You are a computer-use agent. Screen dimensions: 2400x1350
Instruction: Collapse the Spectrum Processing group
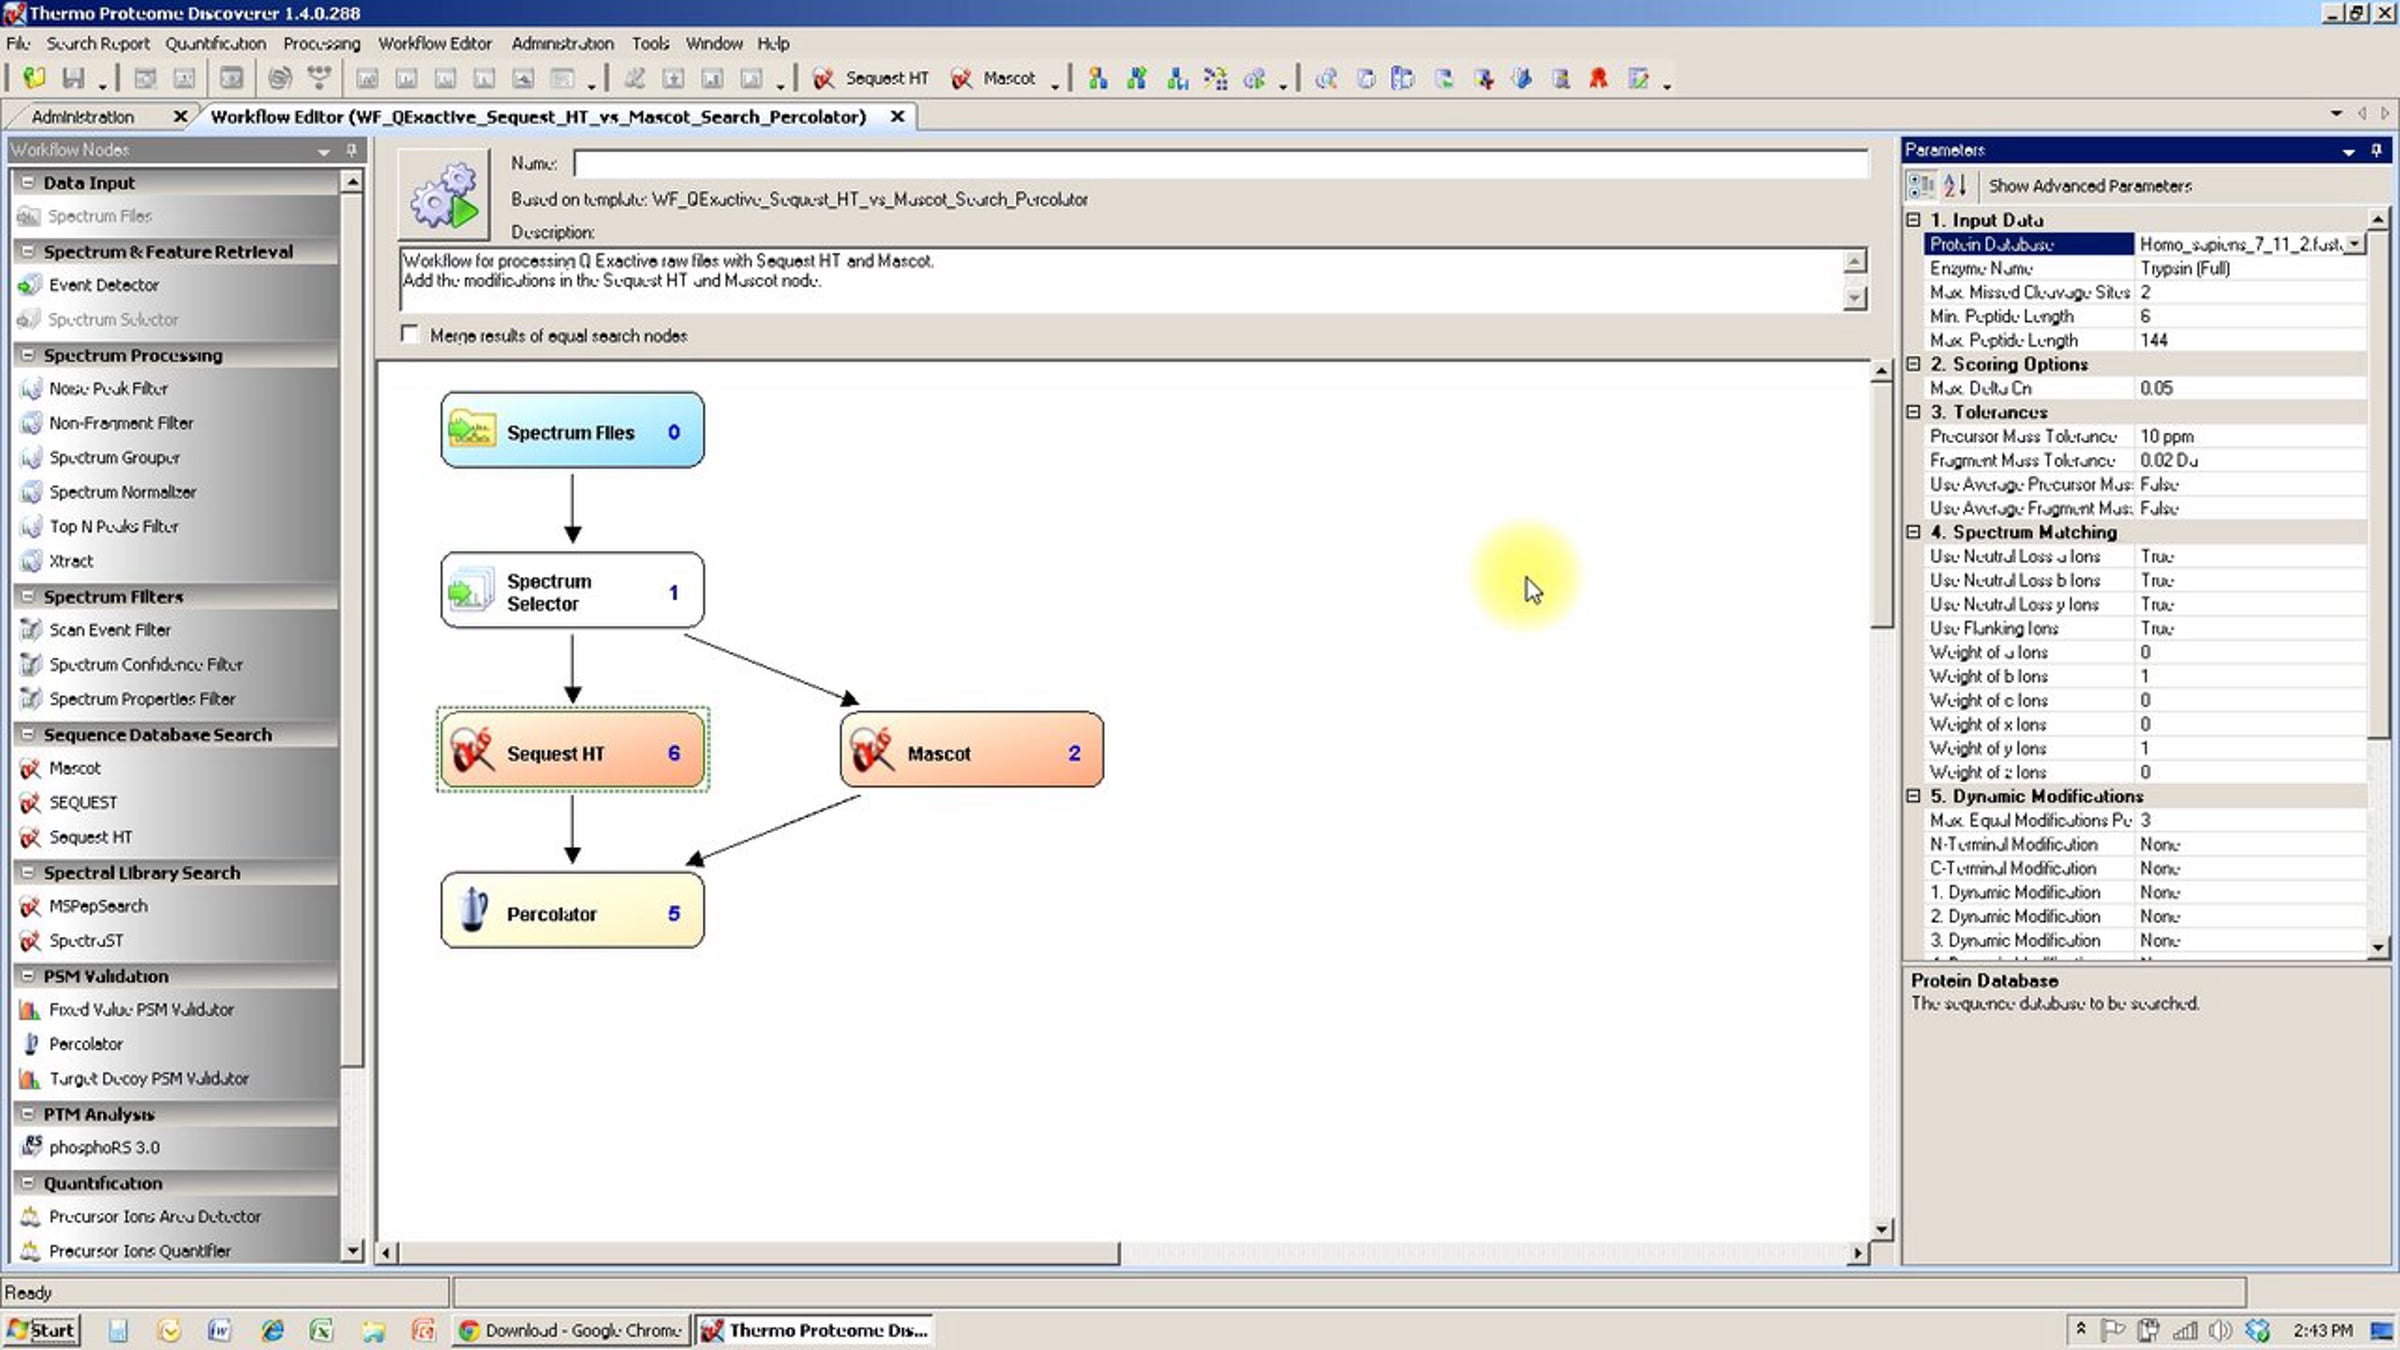[28, 355]
